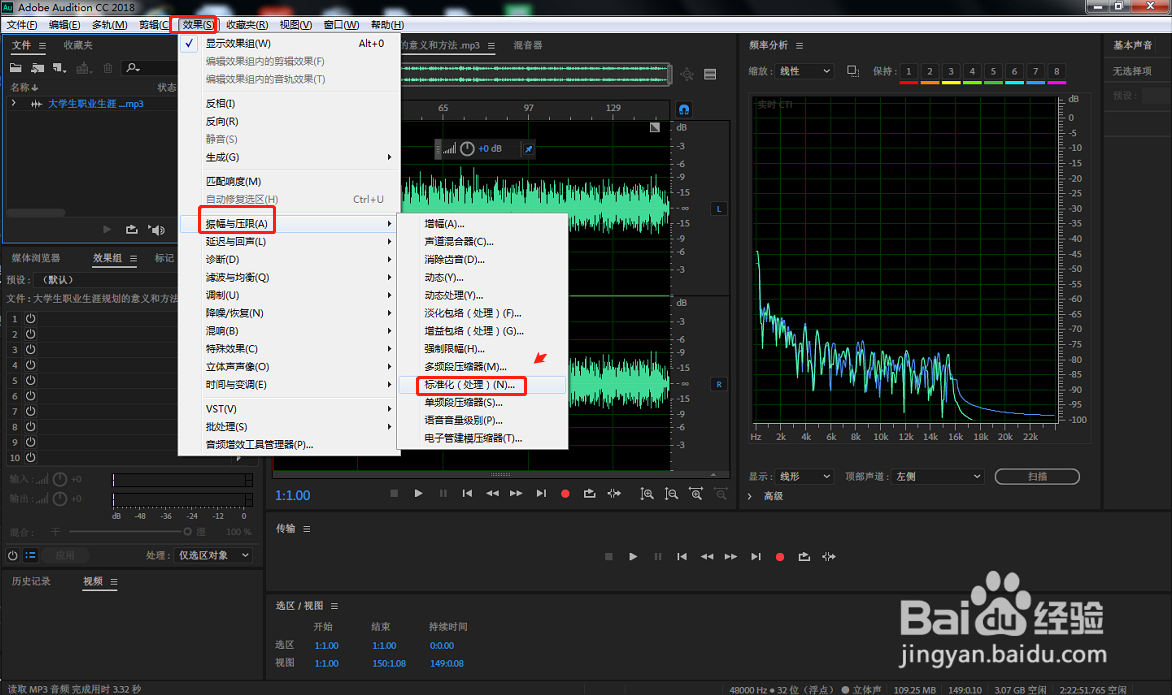The image size is (1172, 695).
Task: Click the stop button in 传输 panel
Action: 608,557
